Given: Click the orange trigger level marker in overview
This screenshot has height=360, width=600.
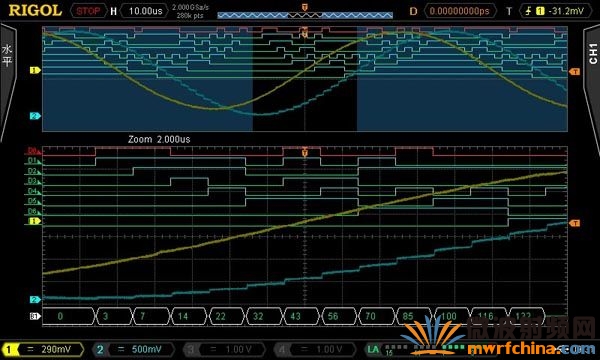Looking at the screenshot, I should [574, 72].
